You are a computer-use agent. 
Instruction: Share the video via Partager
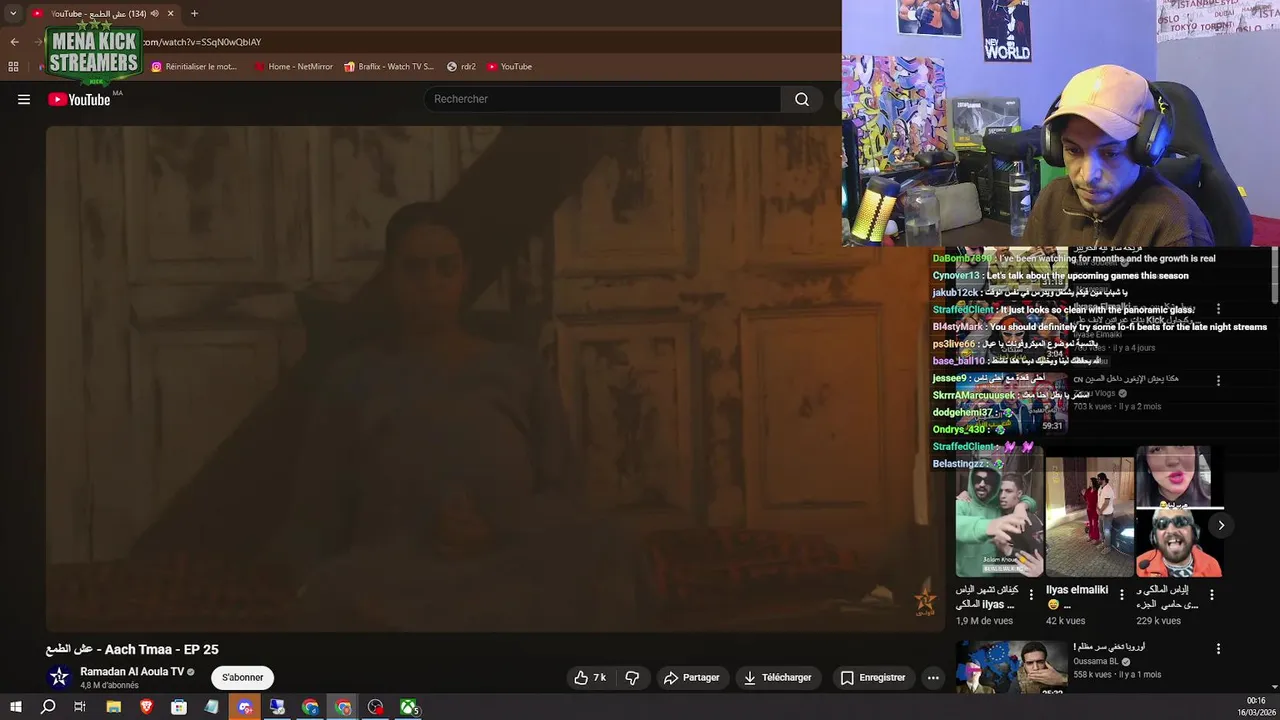[x=691, y=677]
